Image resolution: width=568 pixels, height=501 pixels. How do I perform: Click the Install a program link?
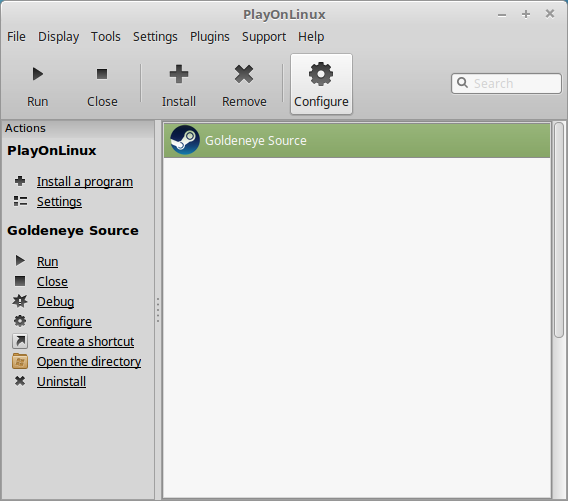pyautogui.click(x=85, y=181)
